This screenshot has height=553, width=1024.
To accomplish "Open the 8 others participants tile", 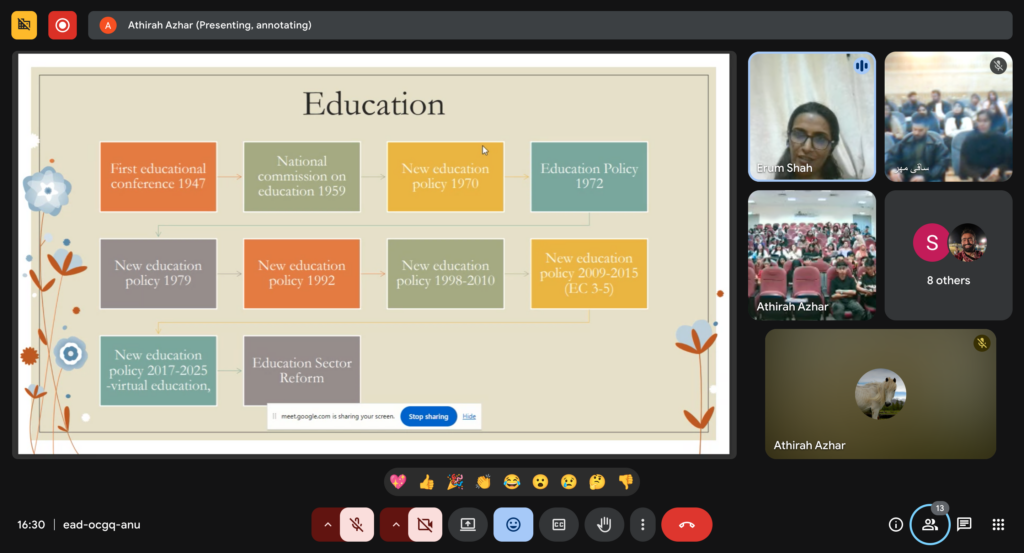I will coord(947,255).
